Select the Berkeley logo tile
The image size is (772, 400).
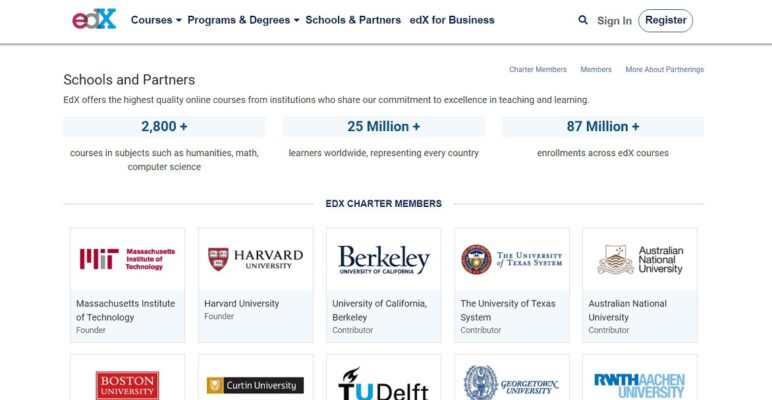coord(383,260)
